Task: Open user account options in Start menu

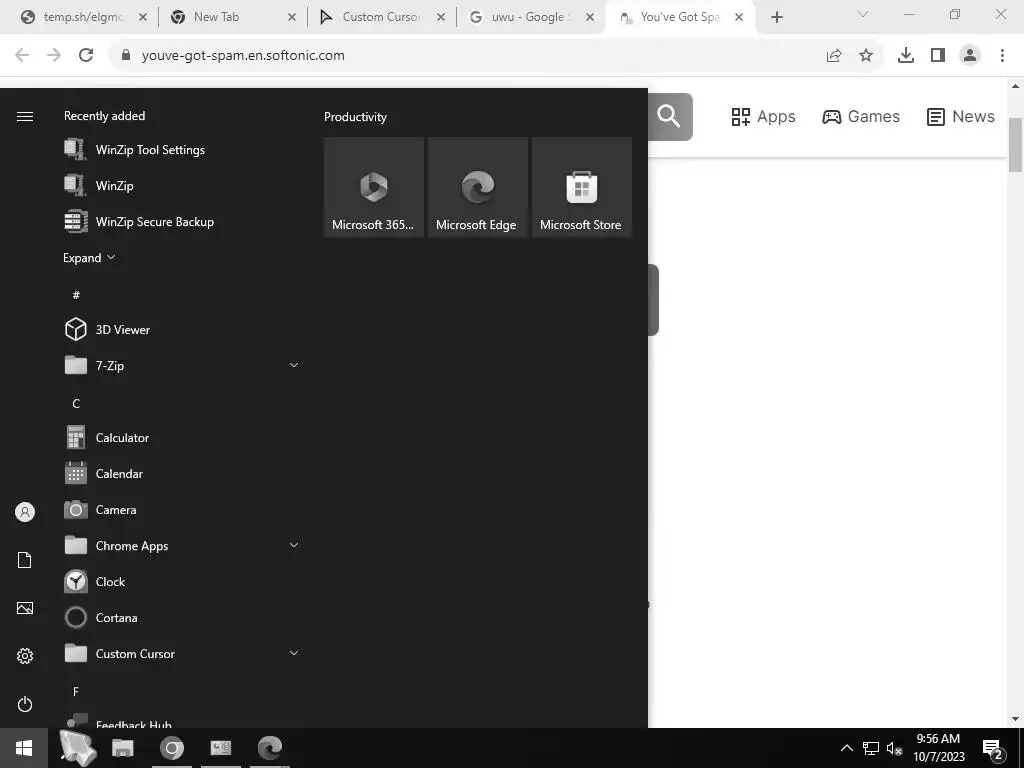Action: tap(25, 512)
